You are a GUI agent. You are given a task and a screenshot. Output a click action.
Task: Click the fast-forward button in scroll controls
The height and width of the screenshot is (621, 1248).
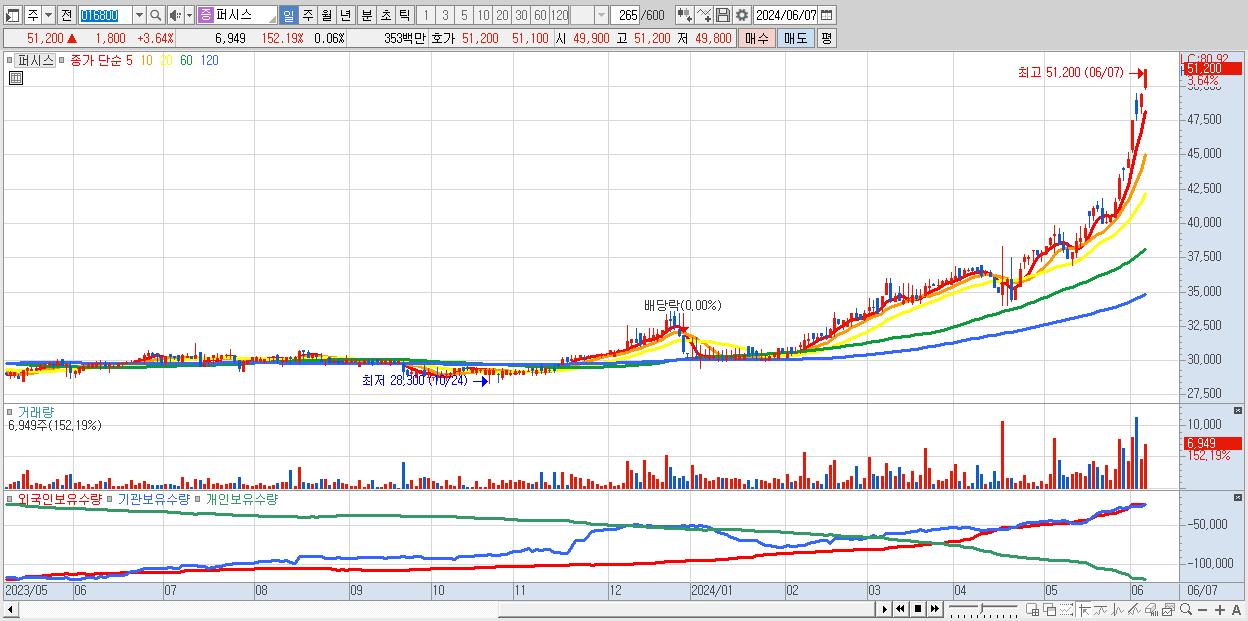click(935, 609)
